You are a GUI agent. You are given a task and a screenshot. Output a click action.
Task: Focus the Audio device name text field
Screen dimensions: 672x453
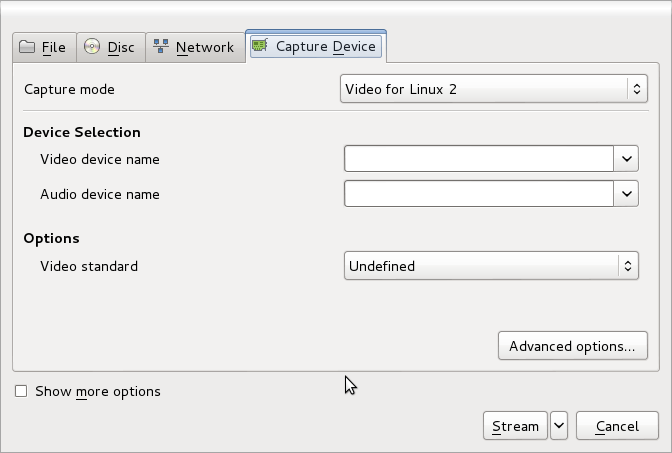point(478,194)
